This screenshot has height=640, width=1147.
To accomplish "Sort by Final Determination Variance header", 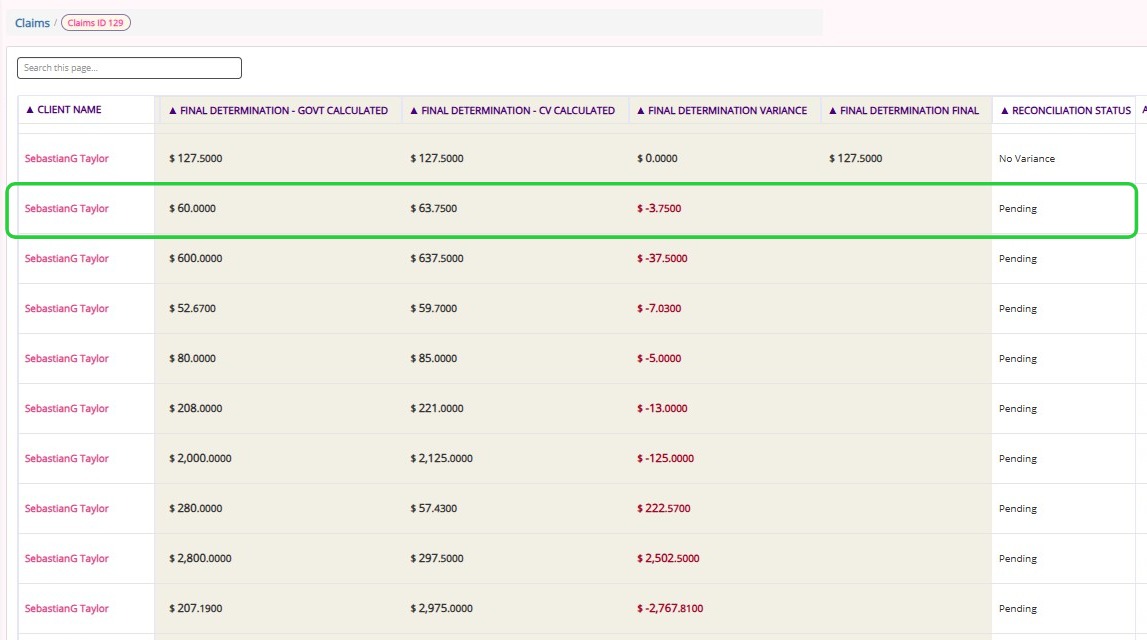I will click(722, 110).
